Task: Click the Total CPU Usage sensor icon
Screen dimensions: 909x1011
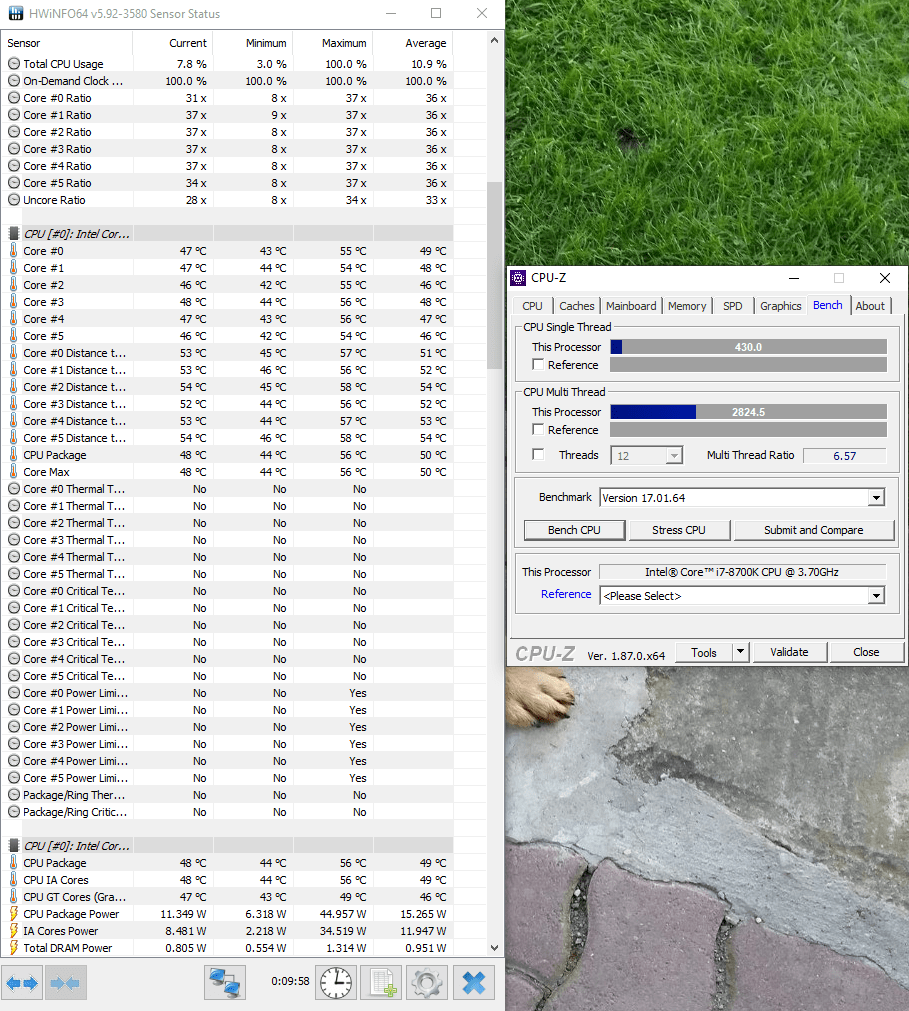Action: (x=14, y=64)
